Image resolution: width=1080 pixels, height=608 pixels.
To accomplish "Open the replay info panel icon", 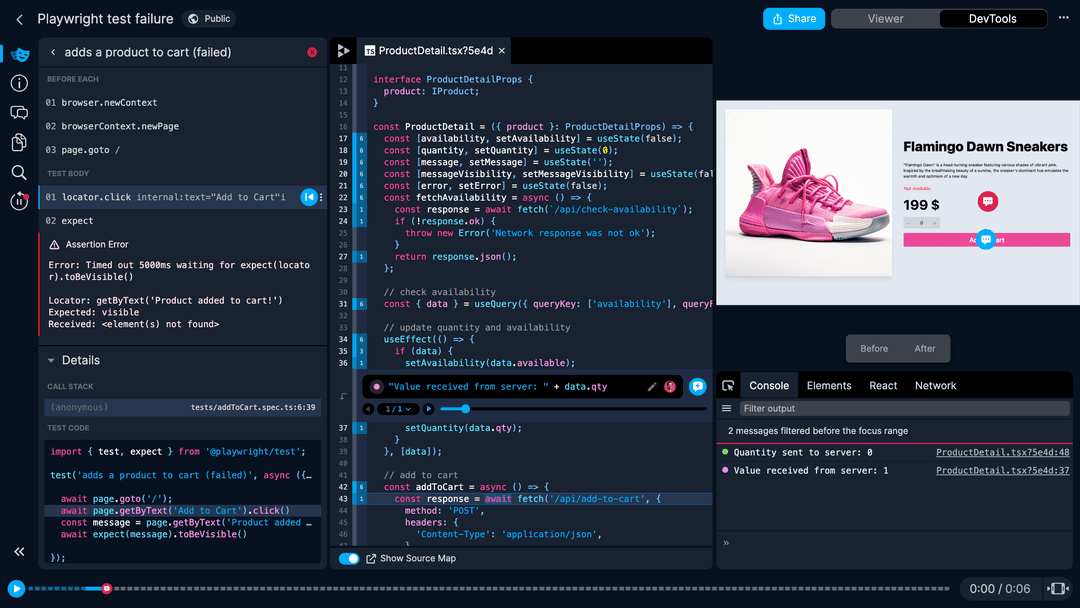I will (x=19, y=83).
